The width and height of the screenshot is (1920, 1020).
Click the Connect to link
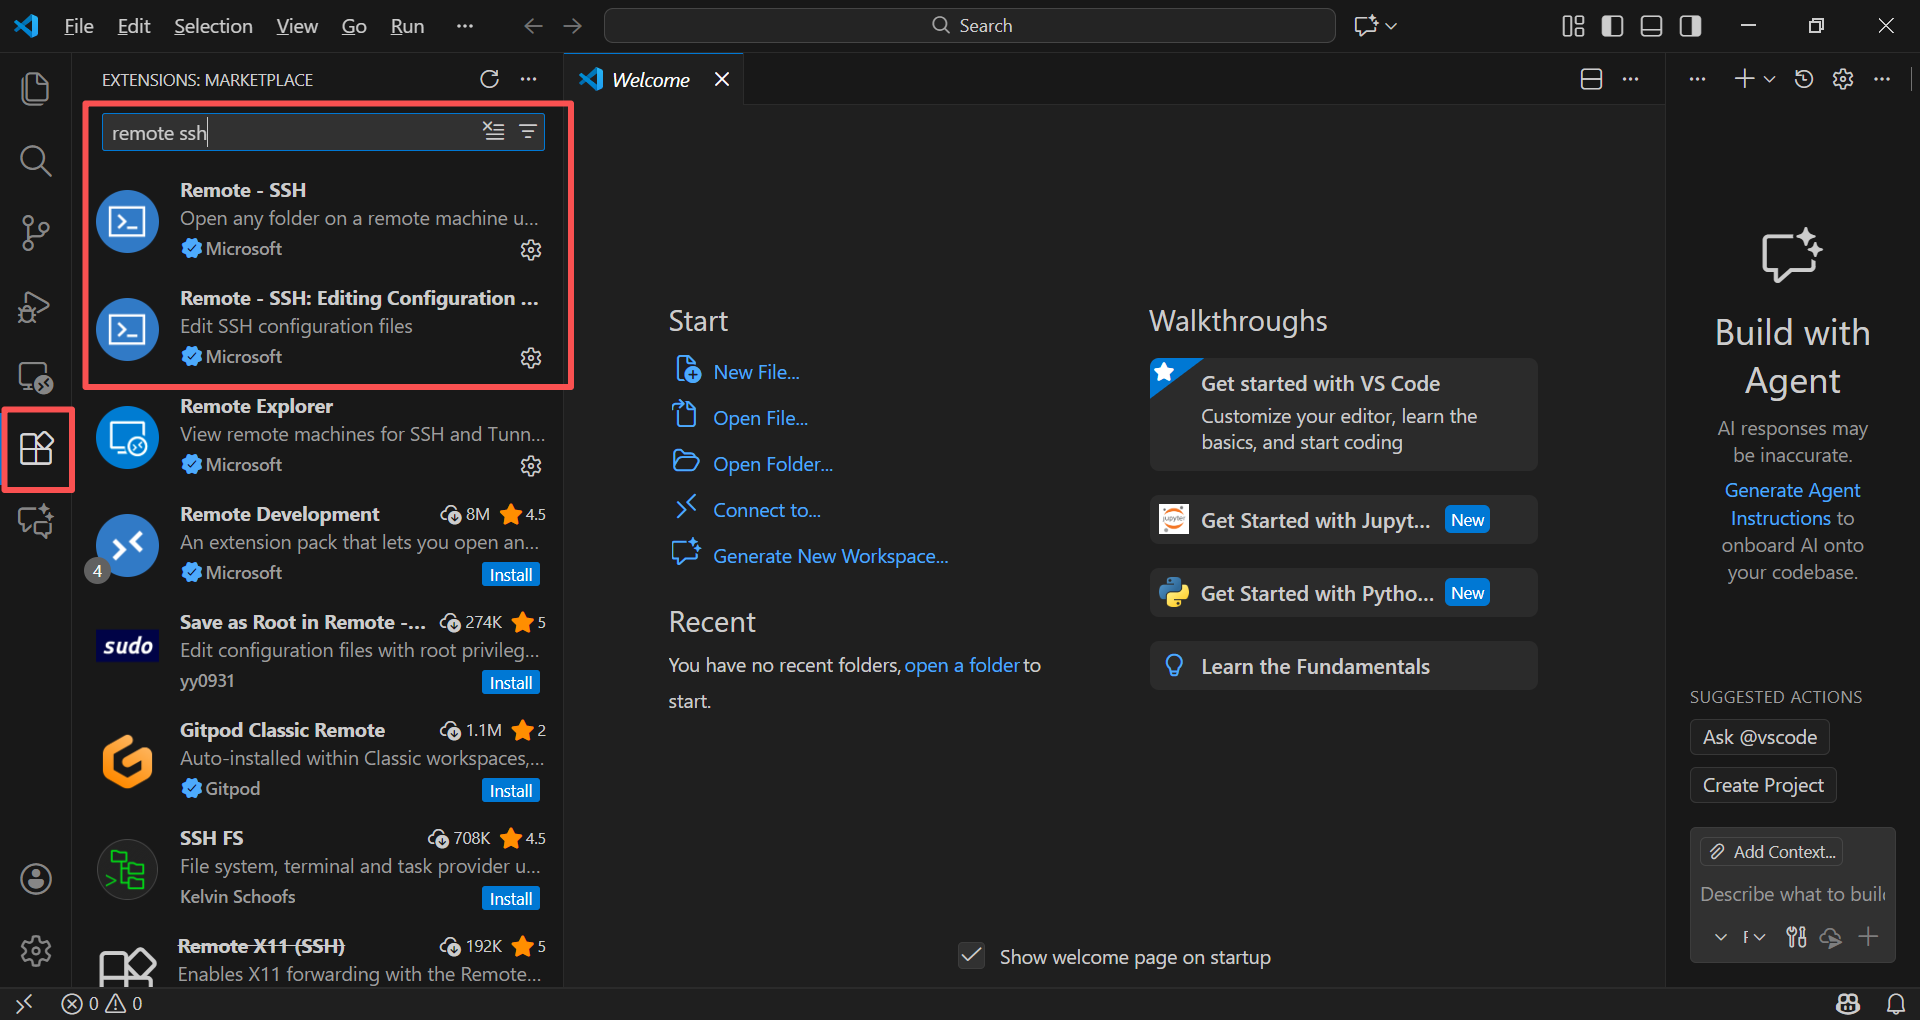tap(766, 510)
